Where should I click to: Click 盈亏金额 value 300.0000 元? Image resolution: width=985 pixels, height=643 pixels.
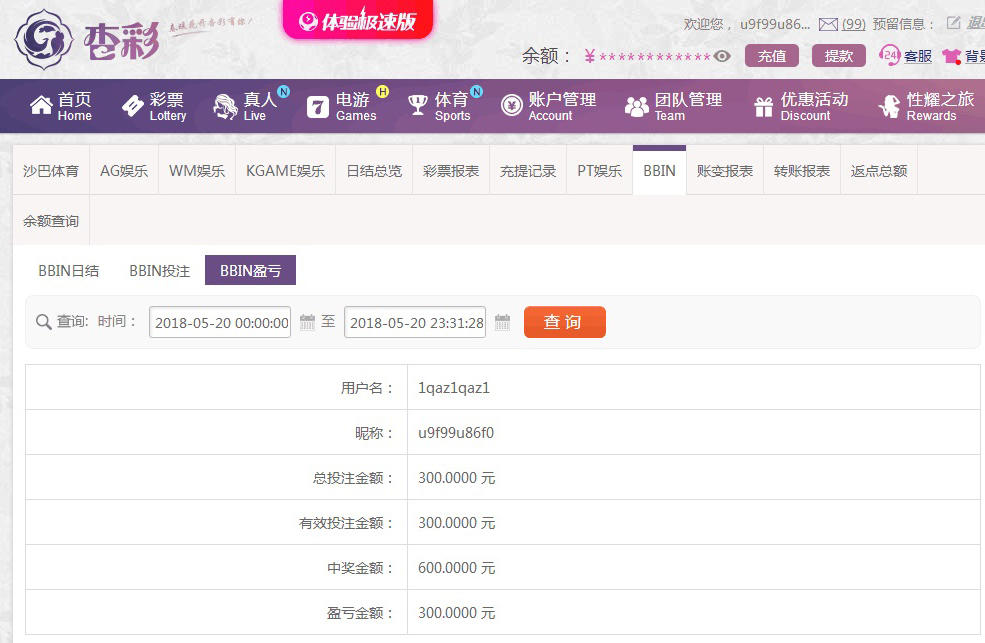coord(457,613)
